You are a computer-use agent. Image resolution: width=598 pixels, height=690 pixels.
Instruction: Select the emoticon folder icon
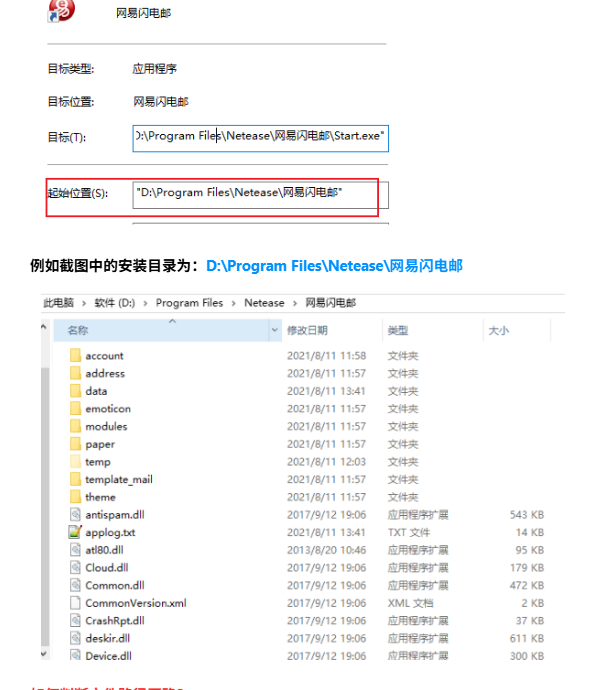[75, 408]
